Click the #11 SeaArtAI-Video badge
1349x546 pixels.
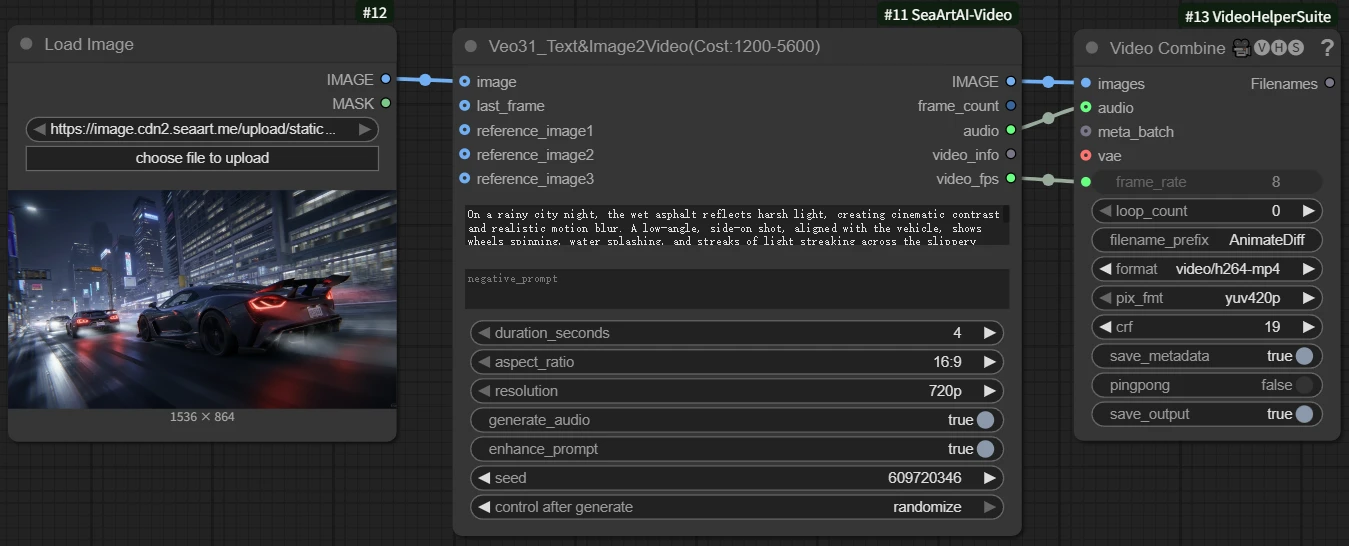pyautogui.click(x=948, y=14)
